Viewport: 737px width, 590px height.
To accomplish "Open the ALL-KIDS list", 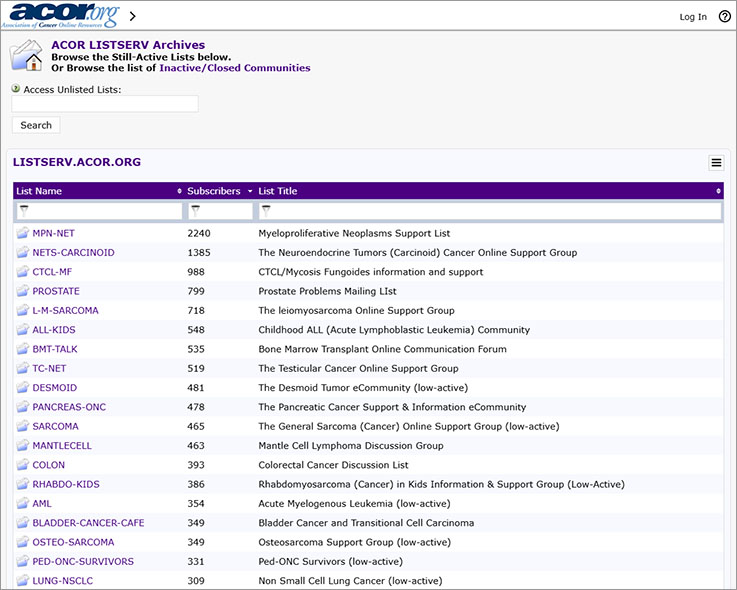I will [54, 330].
